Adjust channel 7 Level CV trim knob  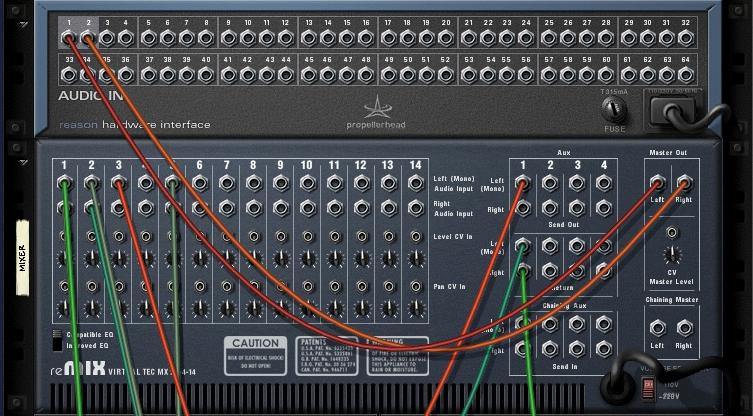point(227,260)
